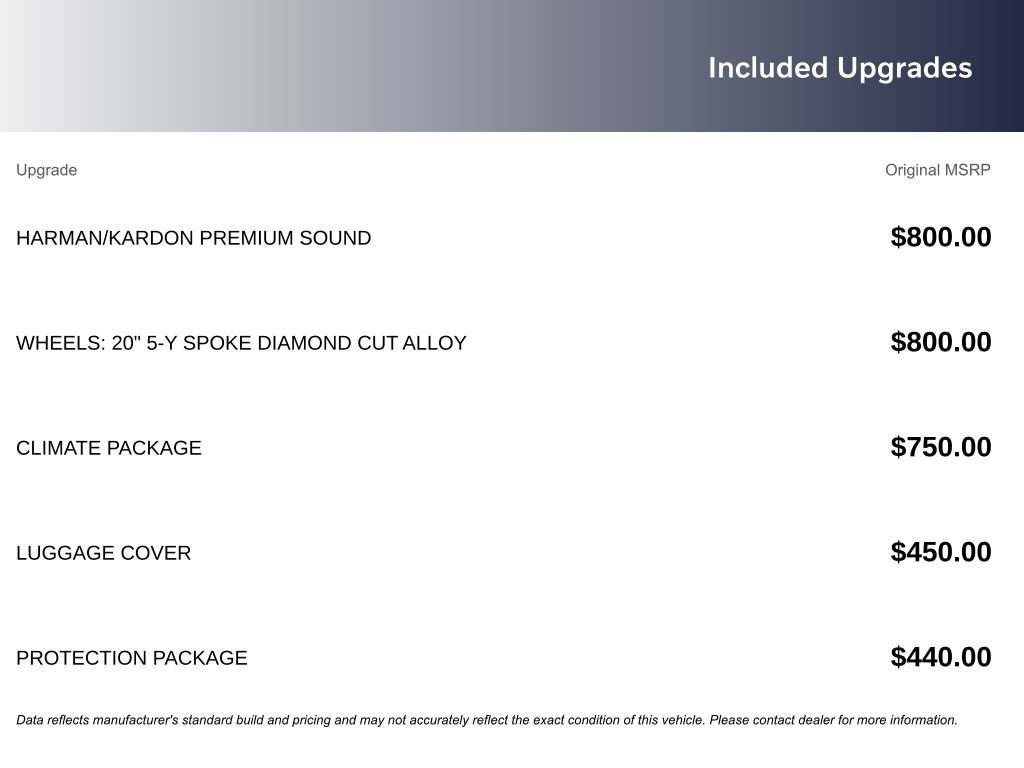Click the first $800.00 price for Harman/Kardon
Viewport: 1024px width, 768px height.
[x=940, y=237]
